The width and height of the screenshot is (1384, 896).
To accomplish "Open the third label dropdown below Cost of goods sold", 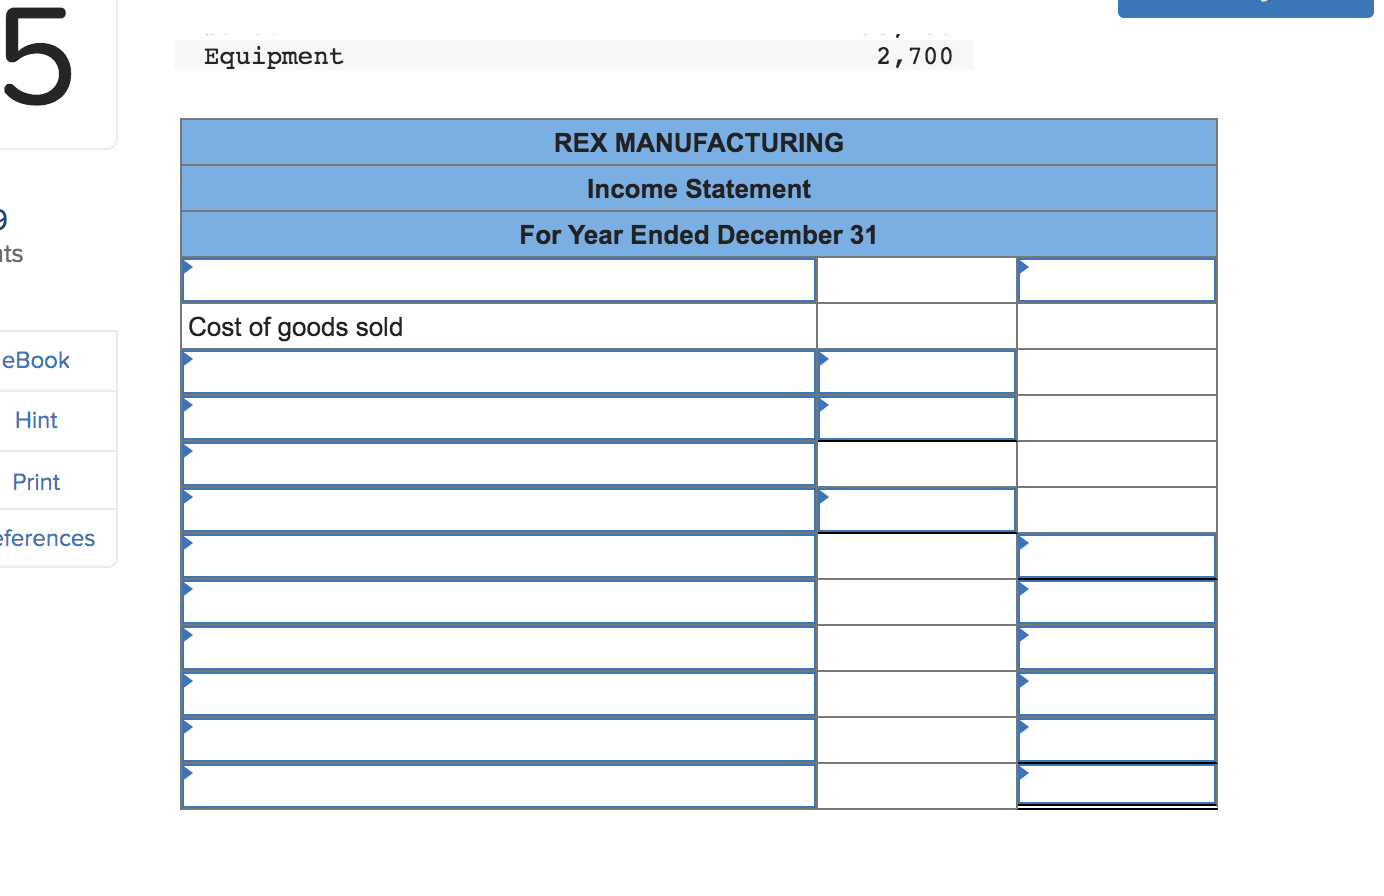I will click(499, 464).
